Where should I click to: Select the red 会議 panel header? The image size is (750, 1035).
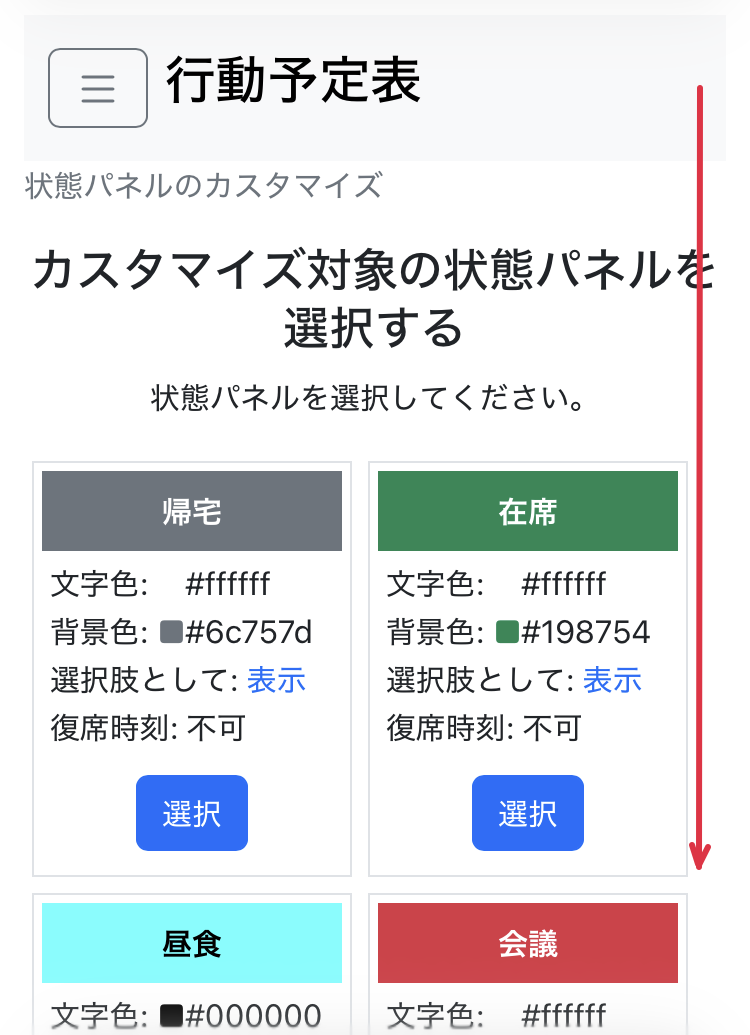[x=528, y=942]
